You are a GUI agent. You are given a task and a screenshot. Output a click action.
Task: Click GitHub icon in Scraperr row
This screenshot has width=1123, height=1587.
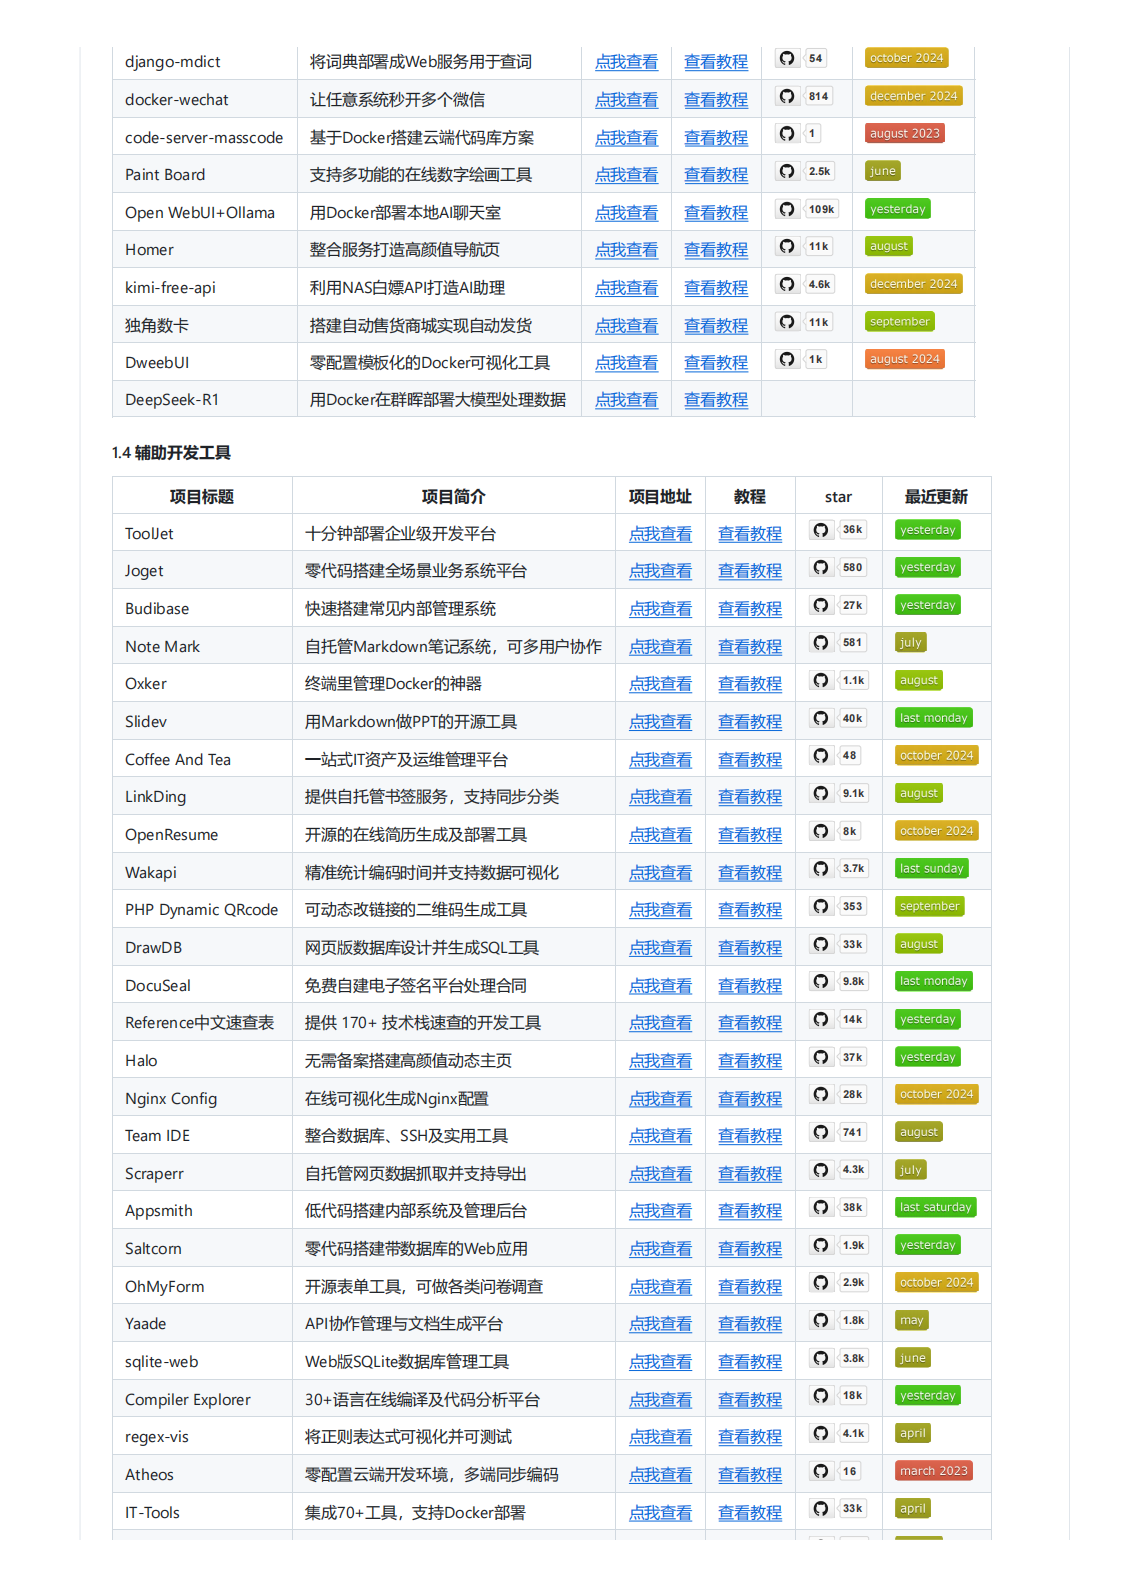[821, 1169]
